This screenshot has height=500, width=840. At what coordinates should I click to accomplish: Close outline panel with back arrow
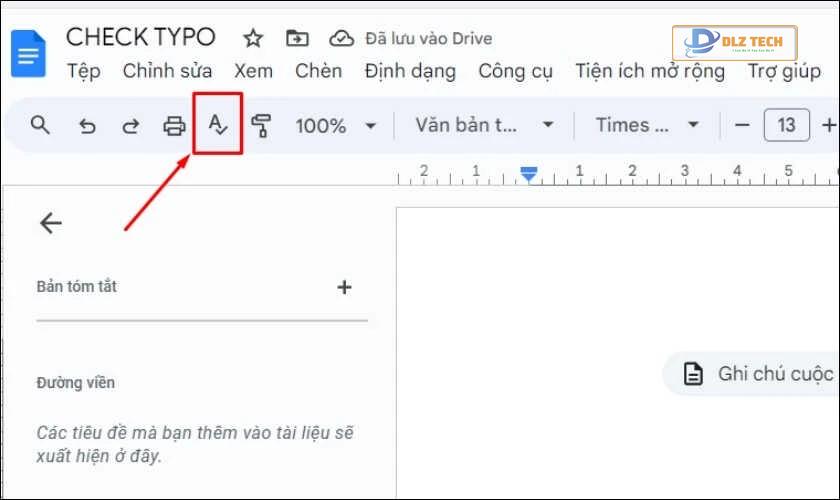51,223
